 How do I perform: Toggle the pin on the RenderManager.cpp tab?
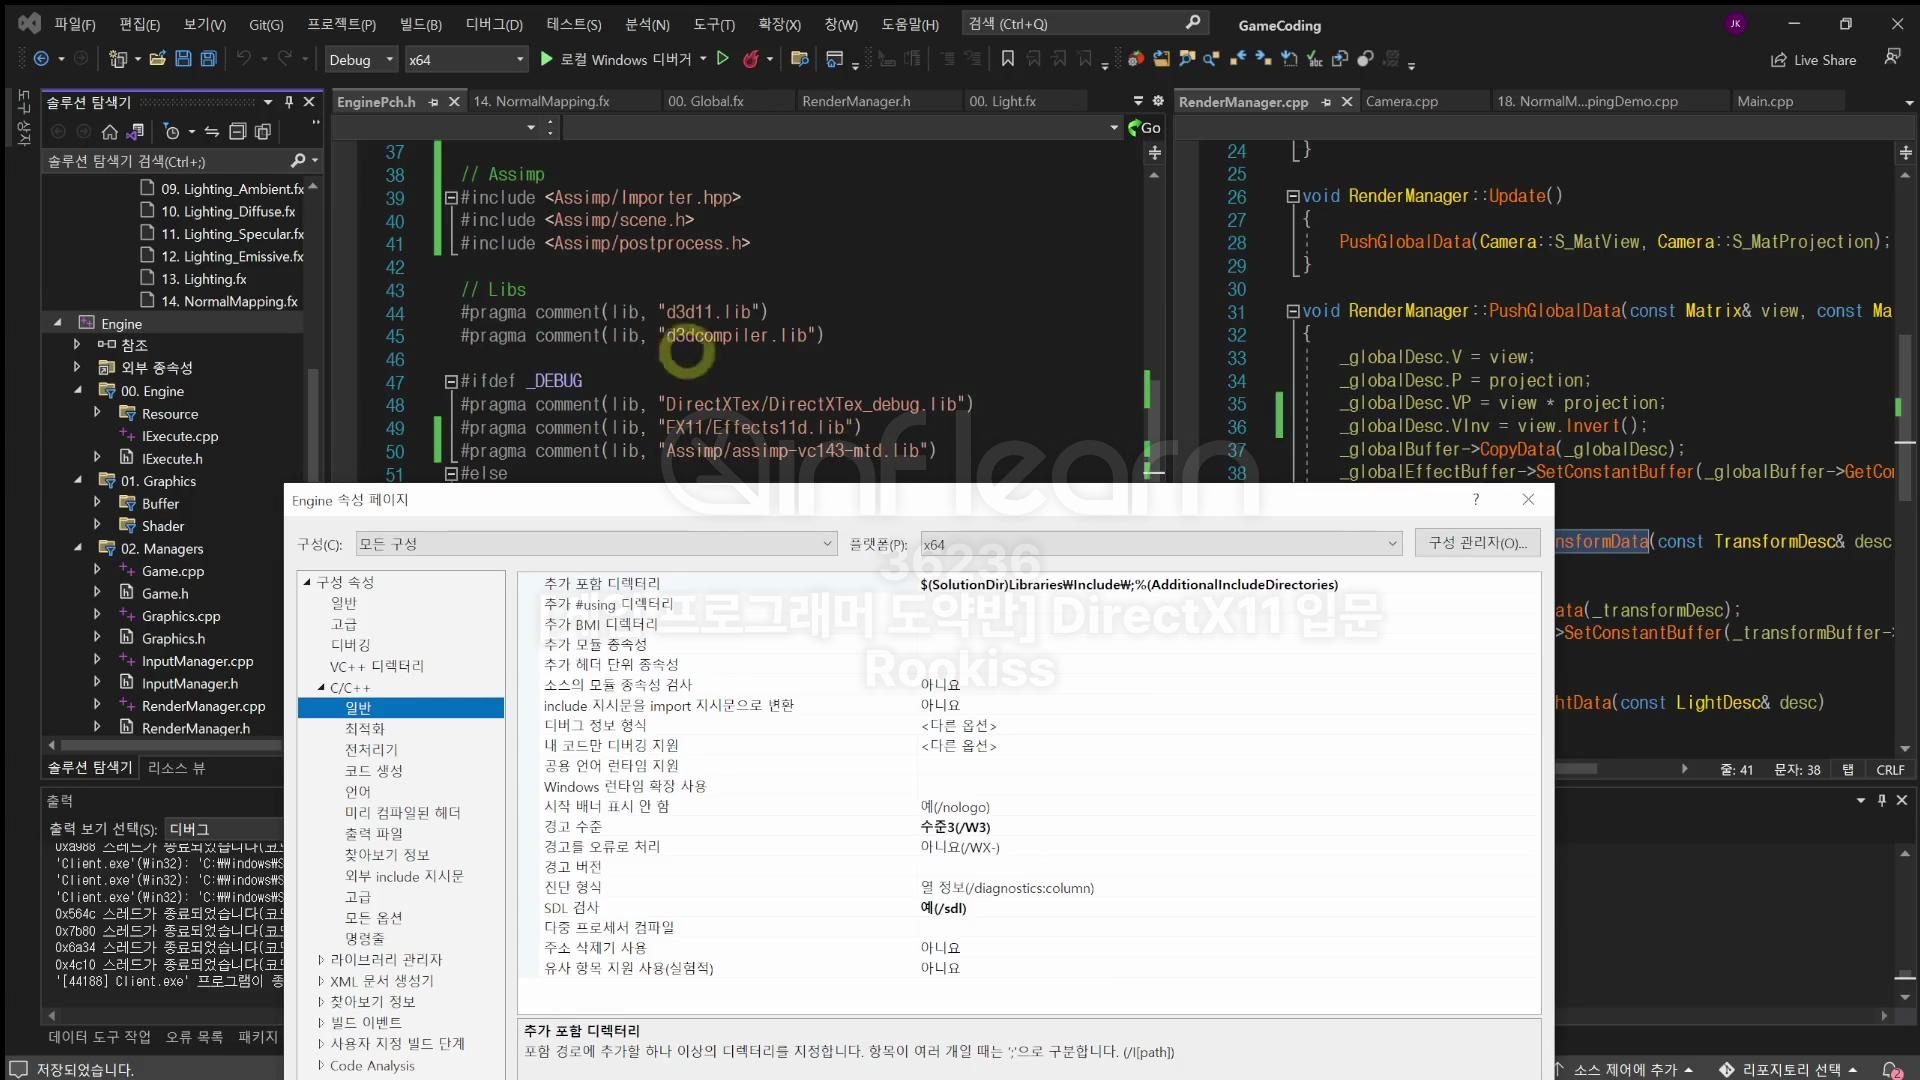click(x=1326, y=102)
